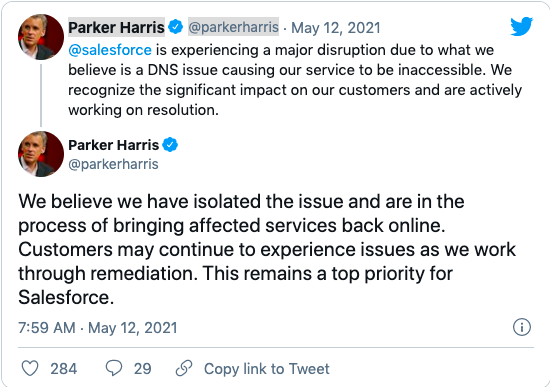
Task: Click the 29 replies count
Action: [x=142, y=369]
